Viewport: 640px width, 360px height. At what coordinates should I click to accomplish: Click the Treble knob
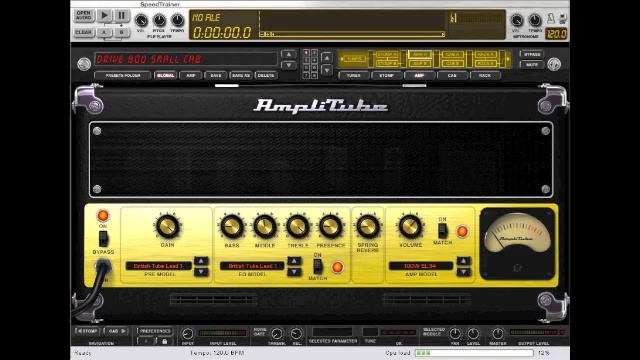click(x=298, y=227)
